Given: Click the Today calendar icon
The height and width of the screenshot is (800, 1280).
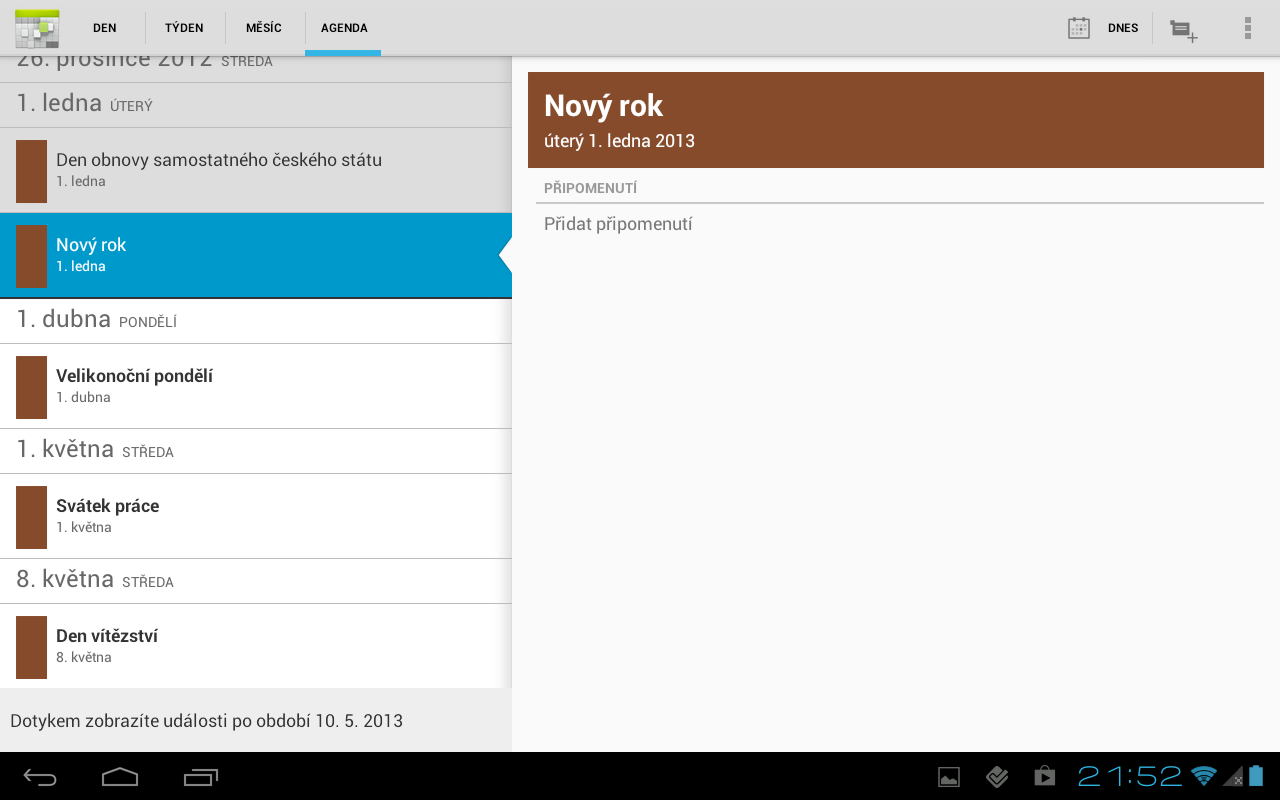Looking at the screenshot, I should coord(1078,28).
